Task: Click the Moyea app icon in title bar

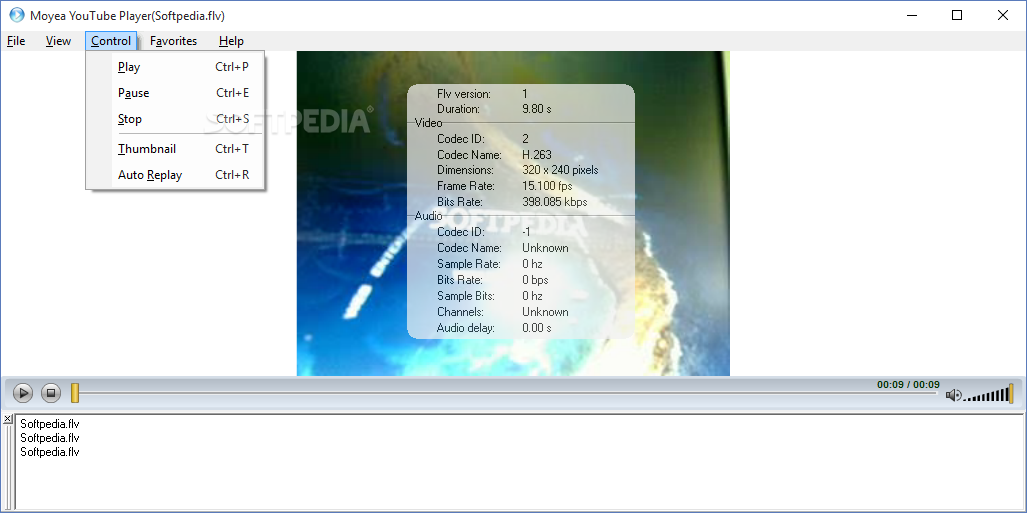Action: pos(17,15)
